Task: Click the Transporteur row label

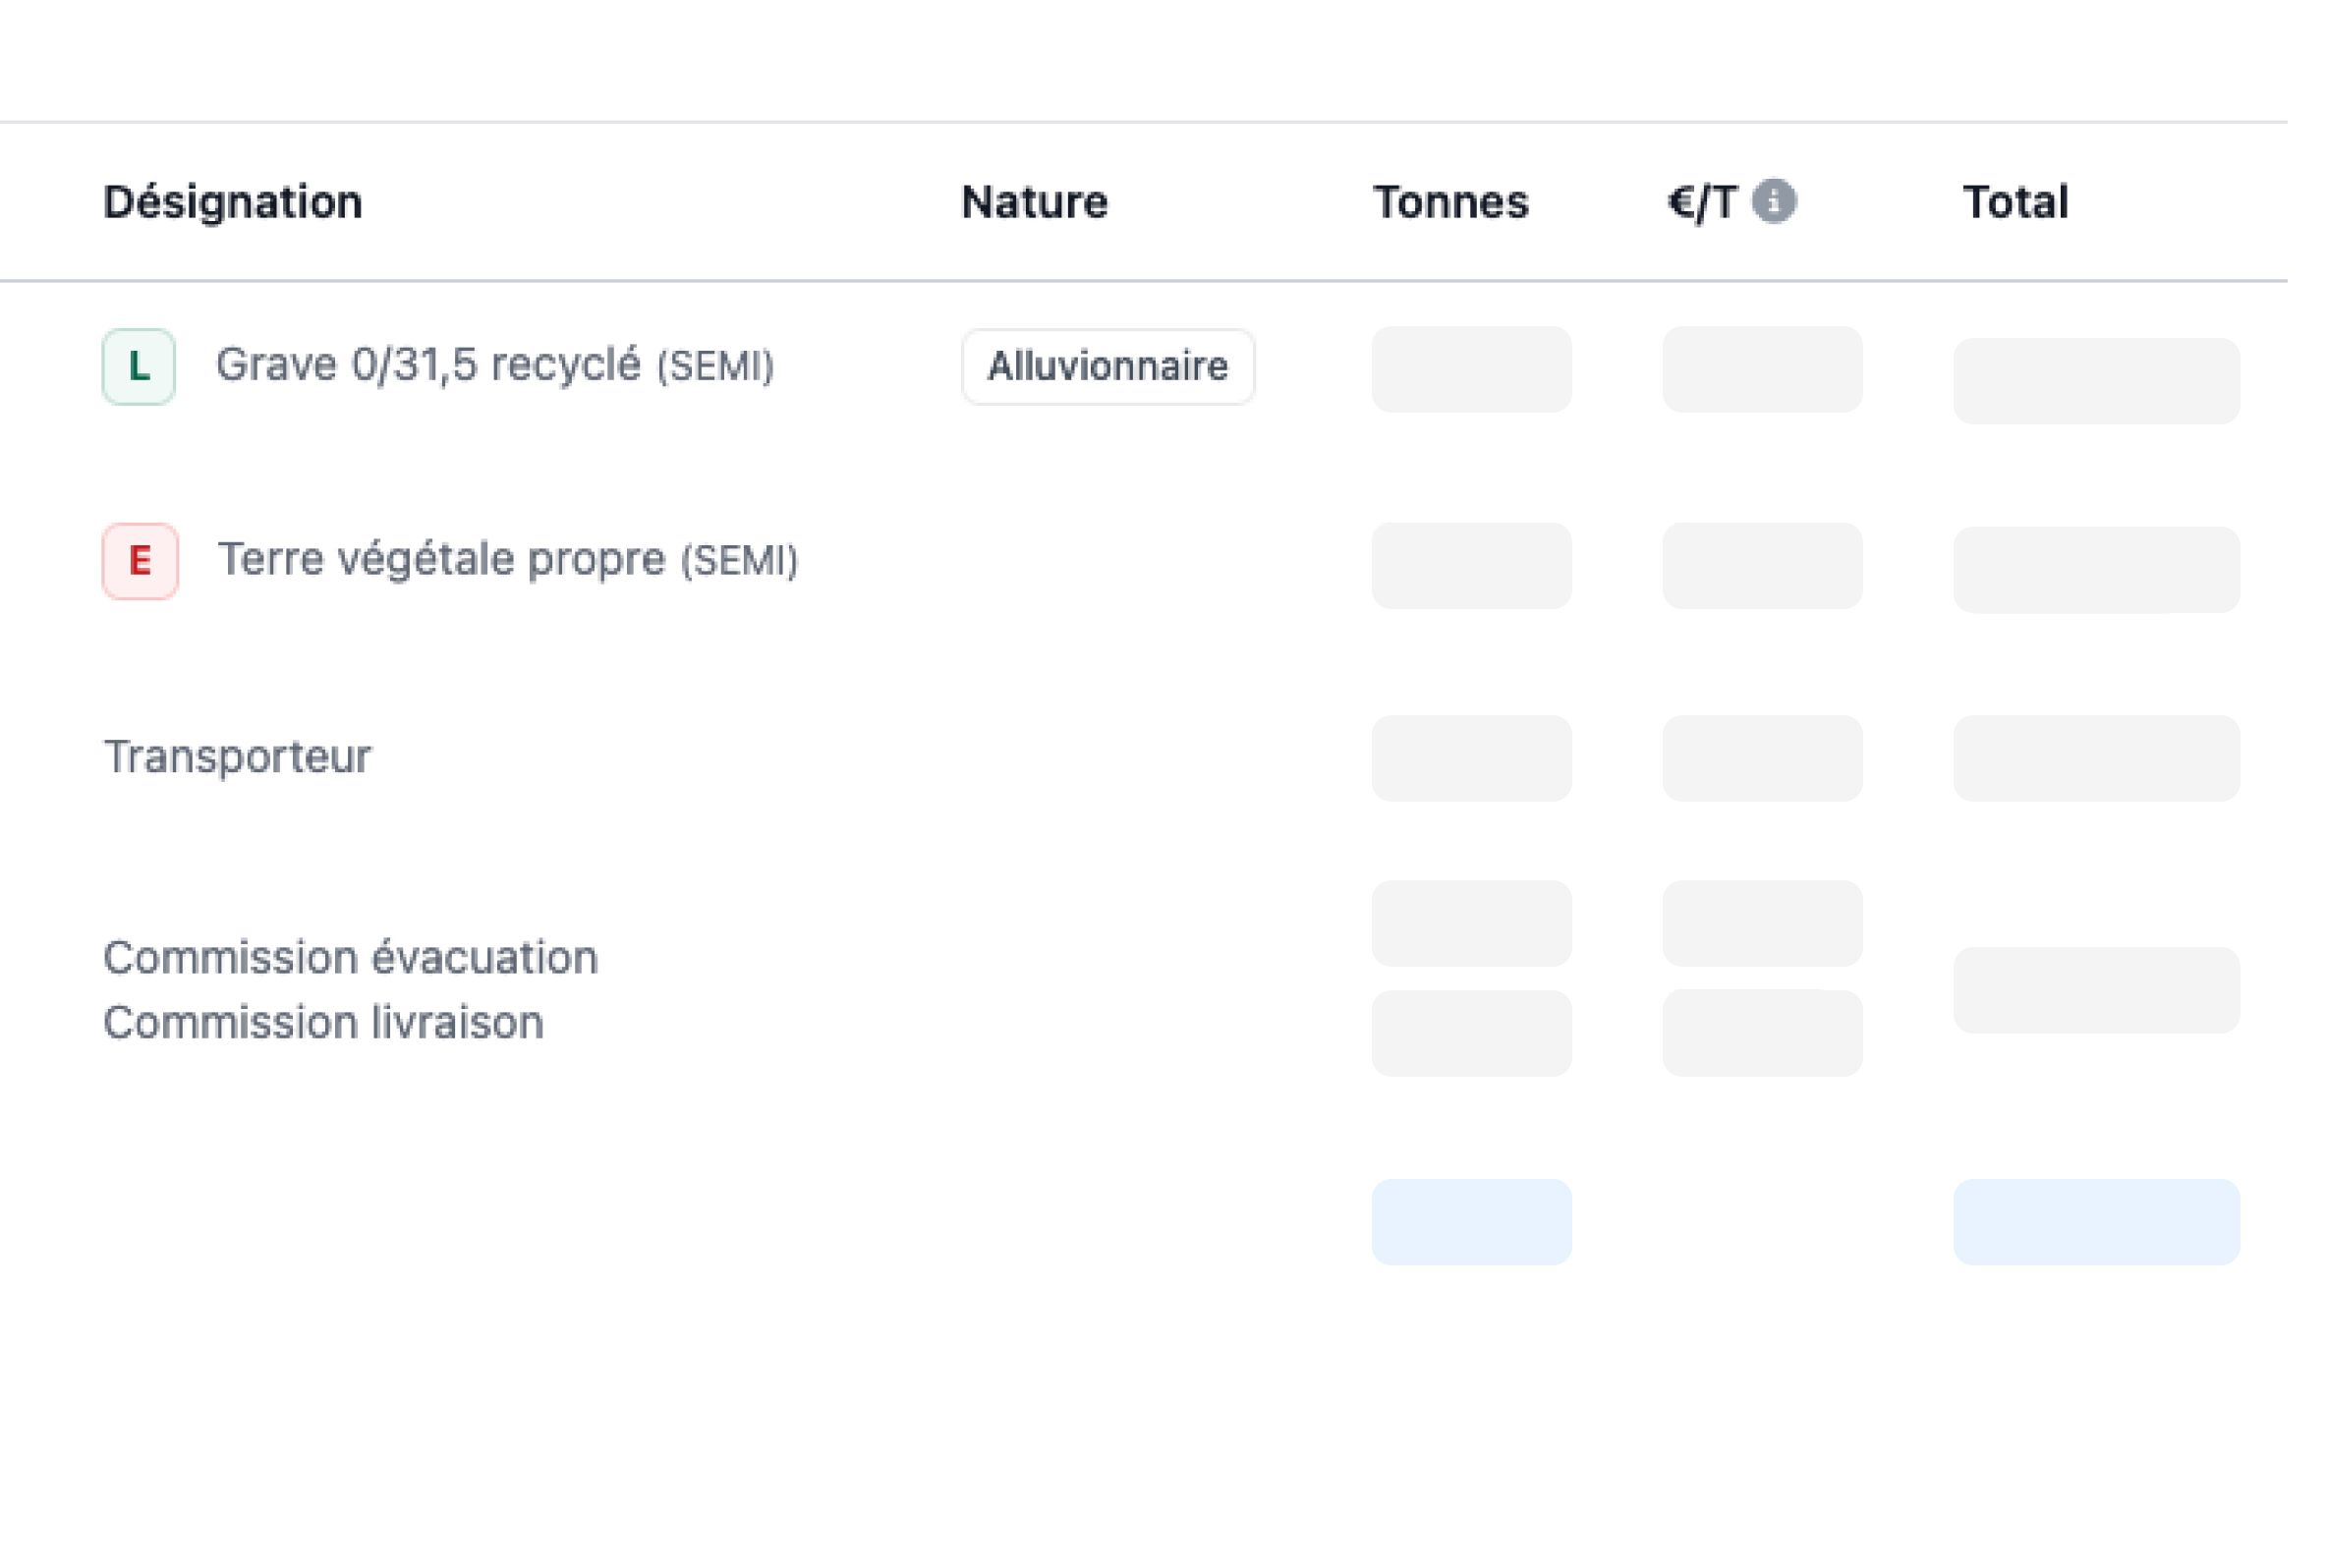Action: click(x=238, y=757)
